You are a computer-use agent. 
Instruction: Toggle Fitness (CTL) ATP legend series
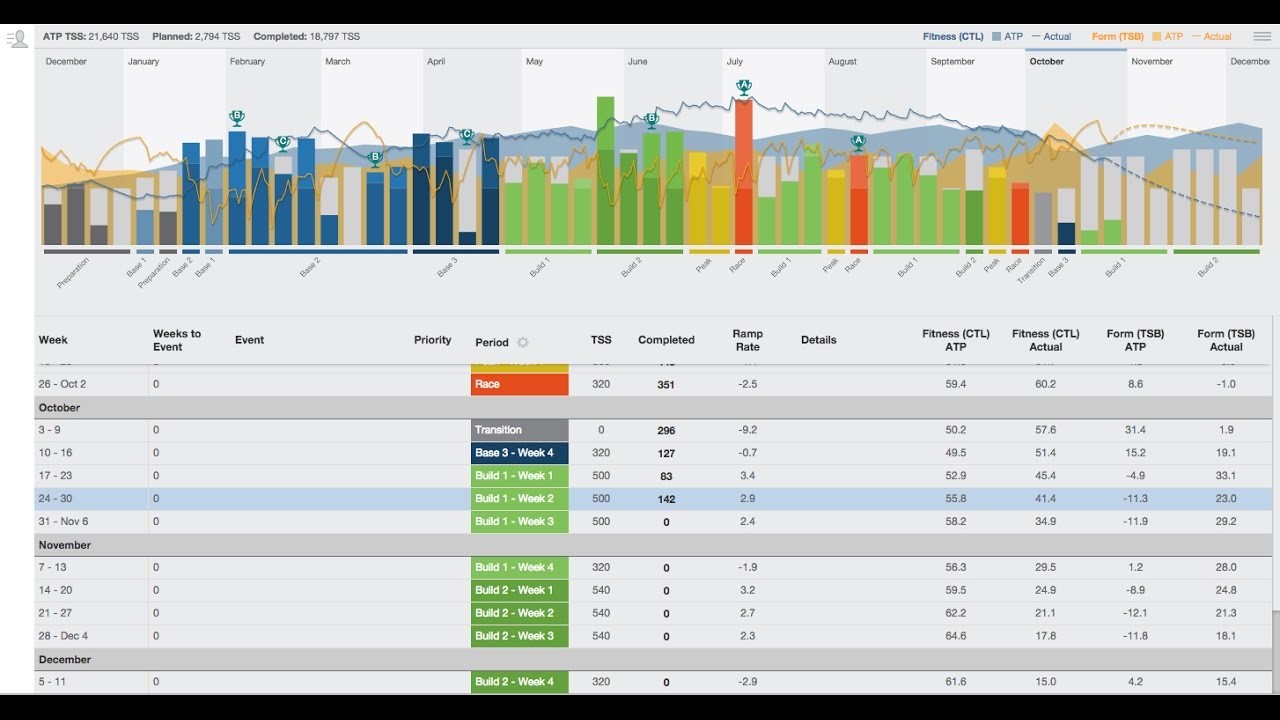[1007, 37]
